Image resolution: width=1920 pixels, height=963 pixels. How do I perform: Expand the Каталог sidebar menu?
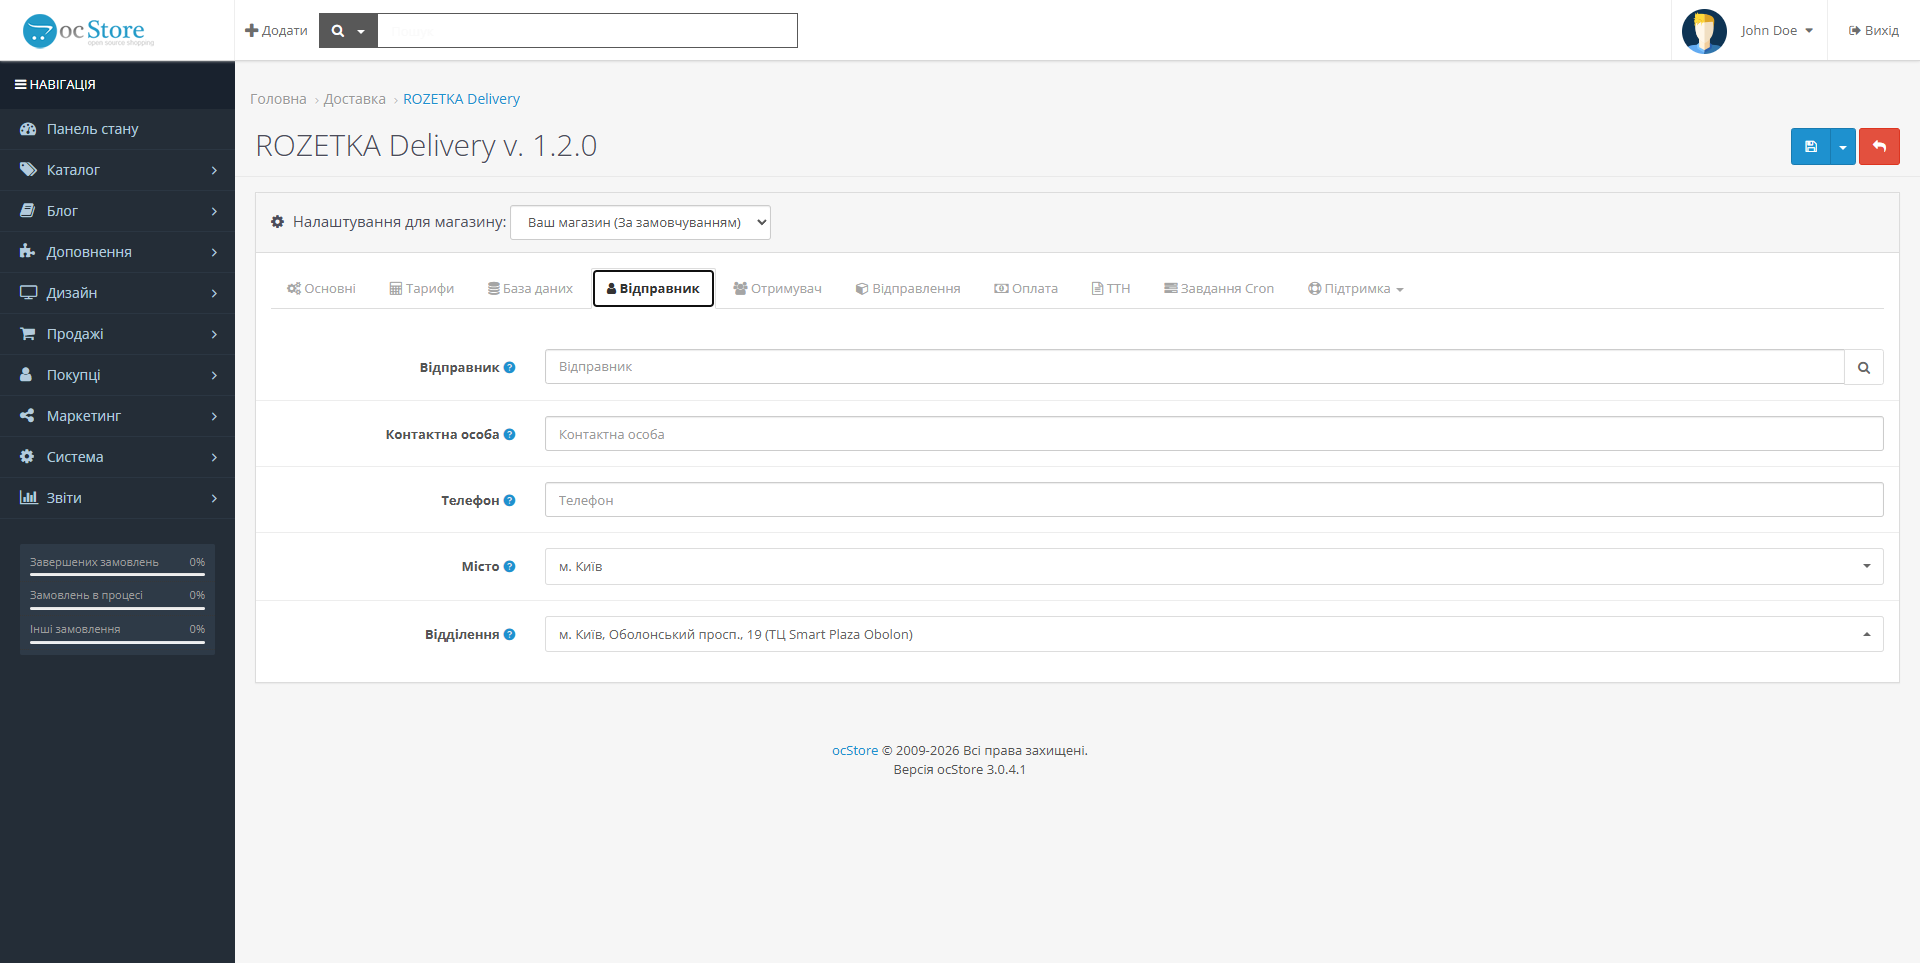click(x=117, y=170)
